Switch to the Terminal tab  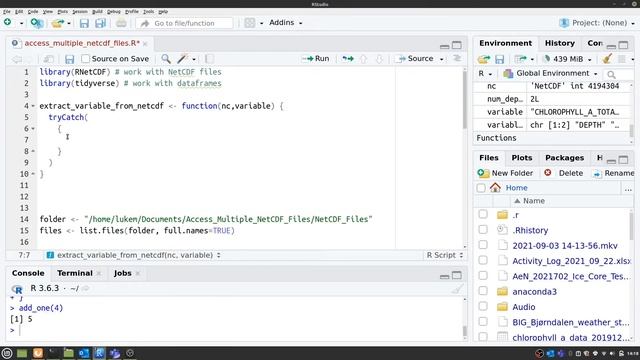[x=75, y=273]
